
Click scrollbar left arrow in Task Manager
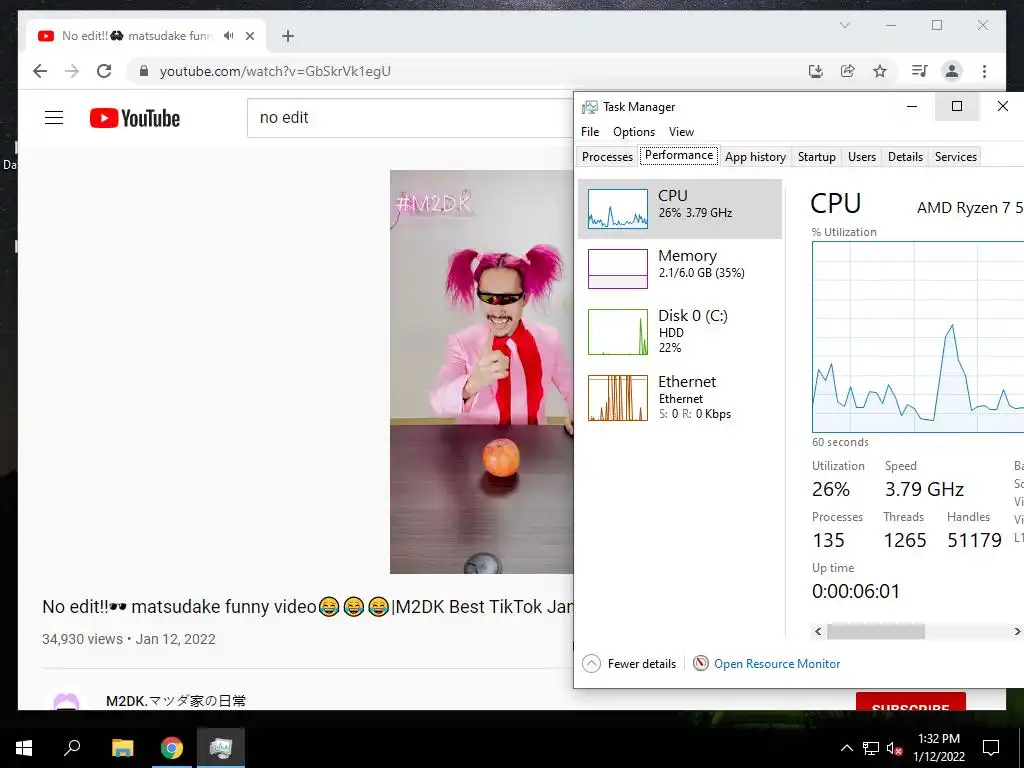pos(818,632)
